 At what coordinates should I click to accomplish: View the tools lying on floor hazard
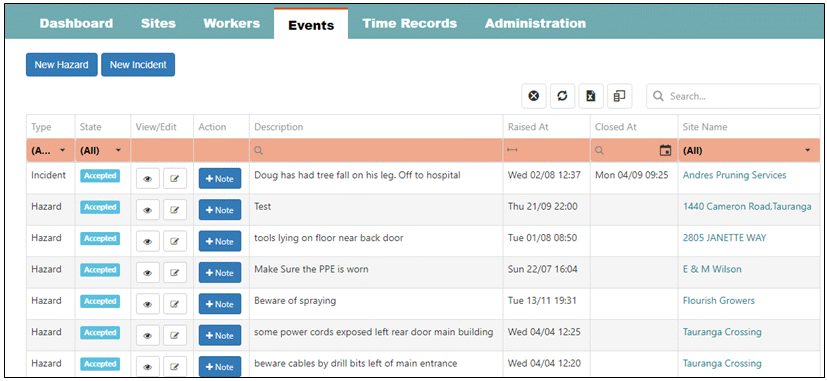pyautogui.click(x=148, y=242)
